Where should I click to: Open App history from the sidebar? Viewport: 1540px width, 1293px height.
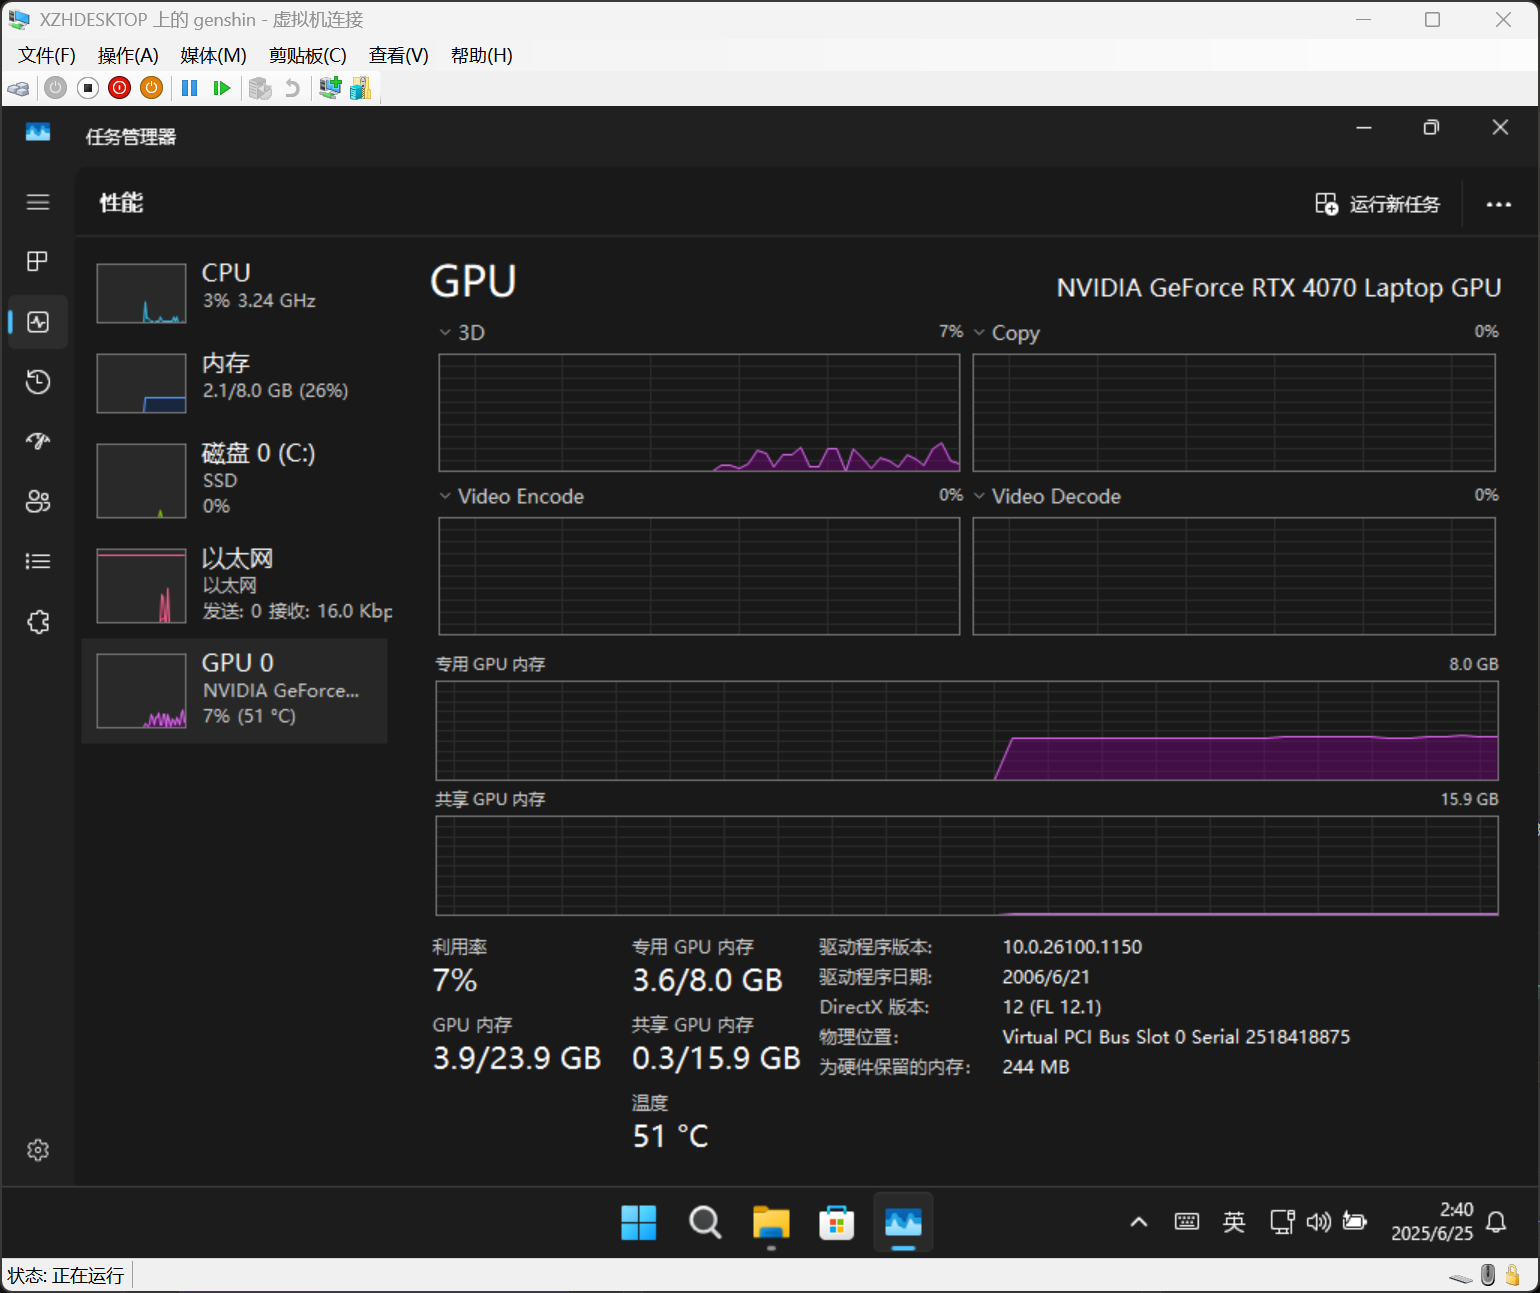pos(38,382)
